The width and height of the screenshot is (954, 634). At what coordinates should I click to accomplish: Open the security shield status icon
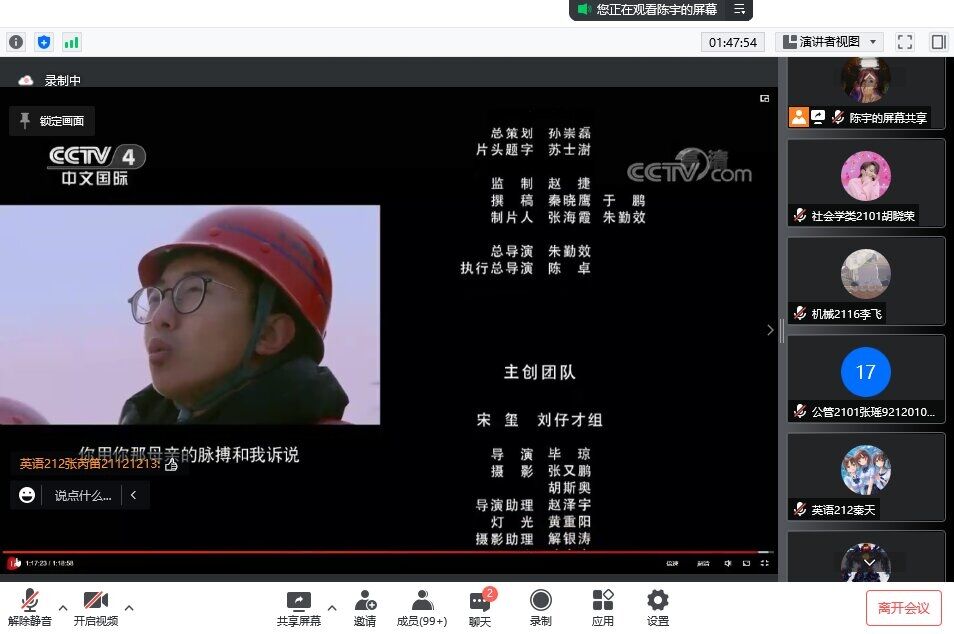[x=43, y=42]
